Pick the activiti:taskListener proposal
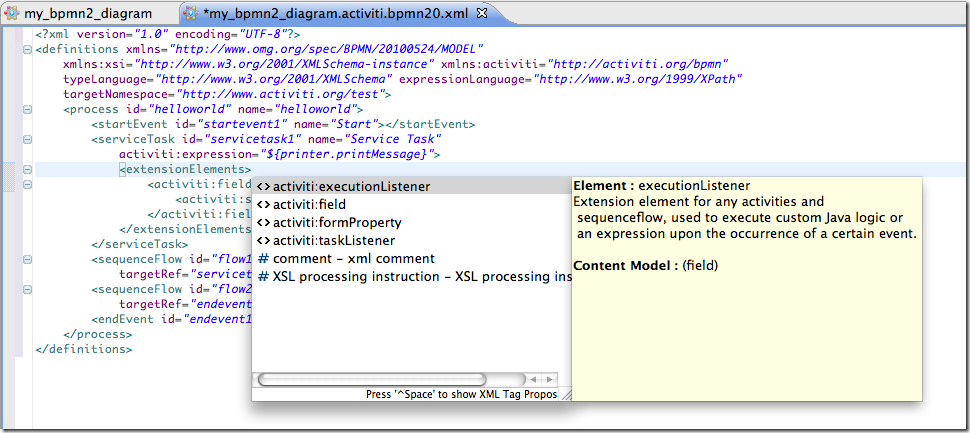 coord(411,240)
